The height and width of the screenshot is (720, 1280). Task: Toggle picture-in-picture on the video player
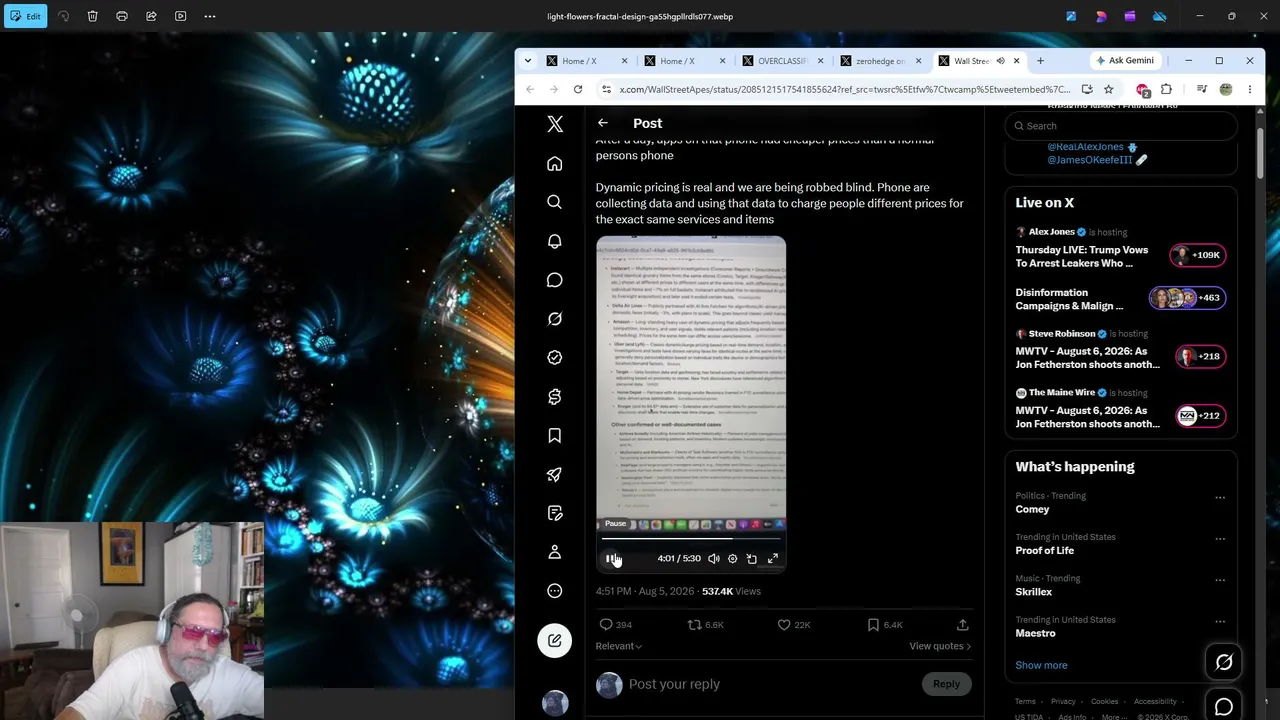(x=752, y=559)
